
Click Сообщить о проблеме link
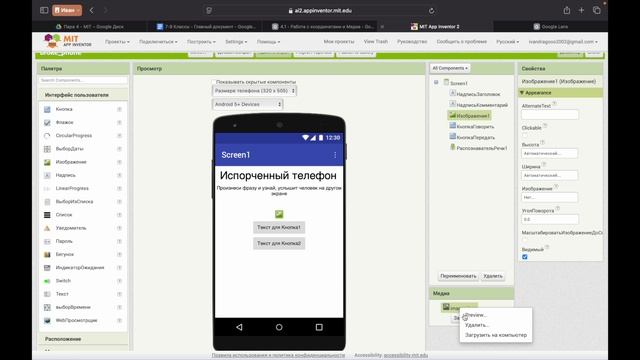pyautogui.click(x=462, y=42)
